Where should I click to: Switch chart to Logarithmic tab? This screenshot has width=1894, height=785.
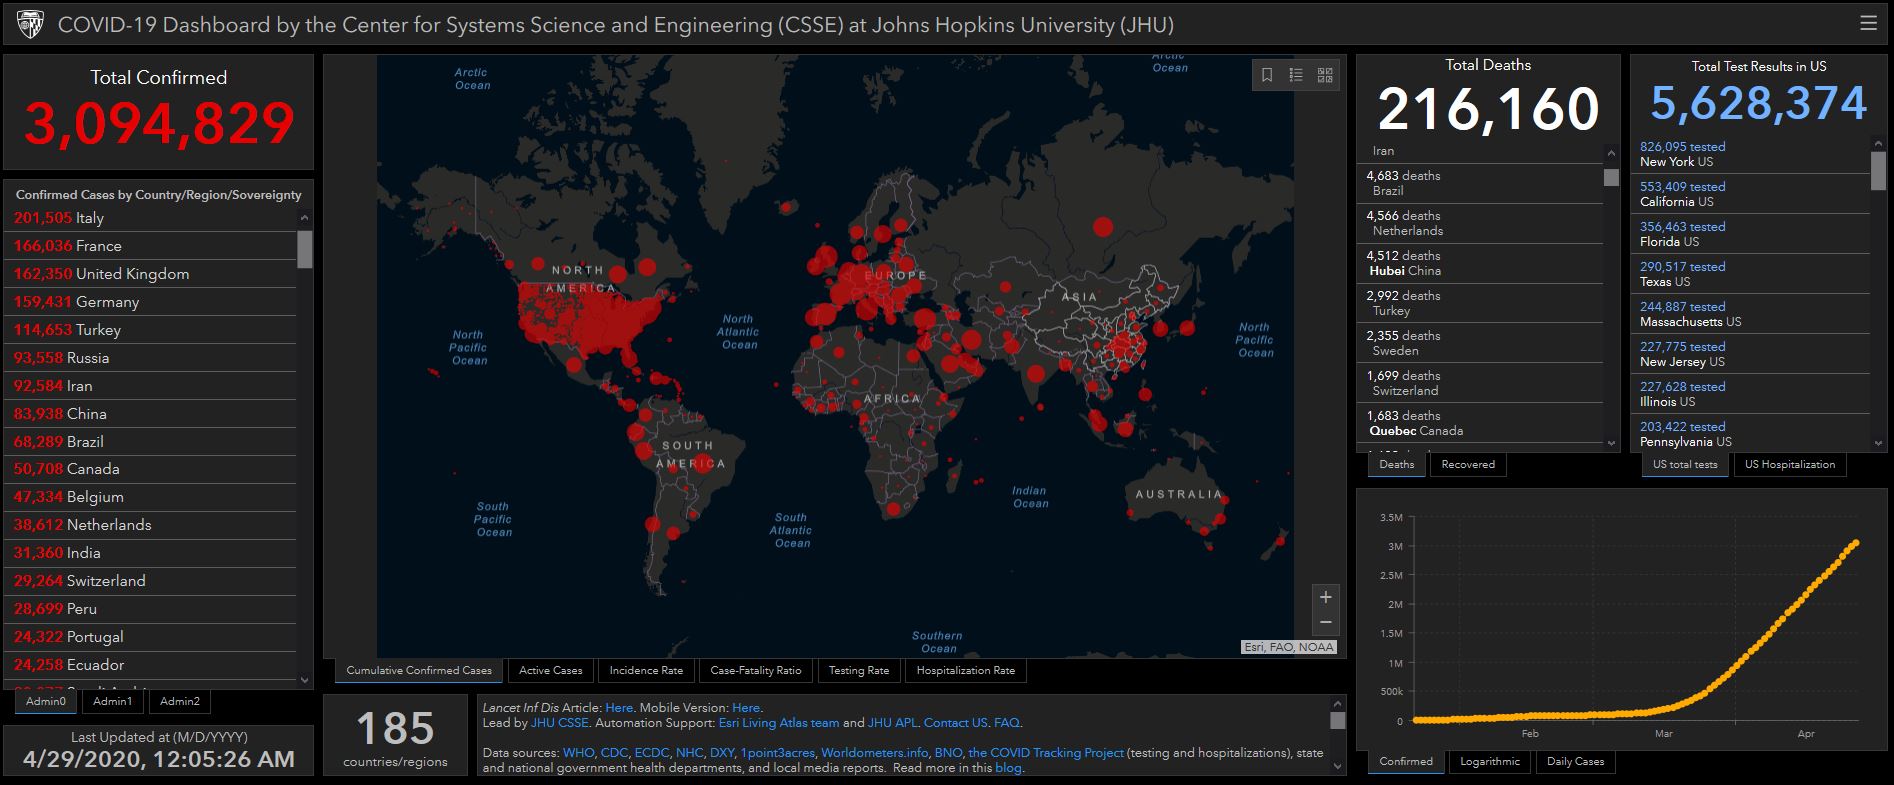[x=1490, y=761]
